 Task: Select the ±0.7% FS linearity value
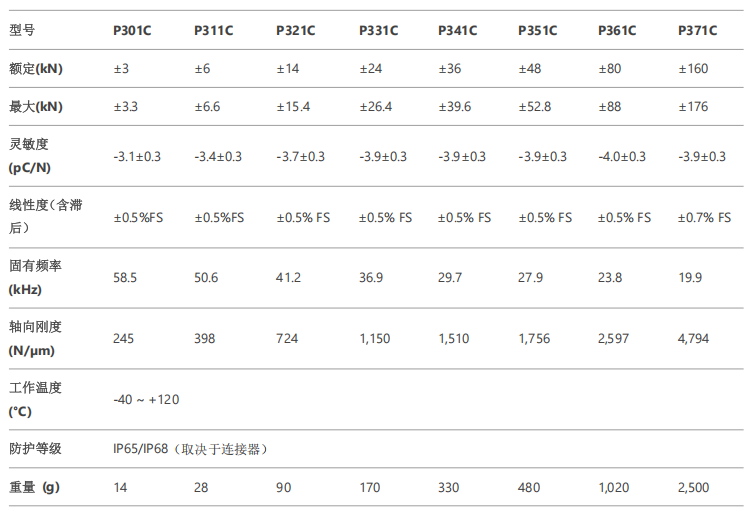coord(704,217)
